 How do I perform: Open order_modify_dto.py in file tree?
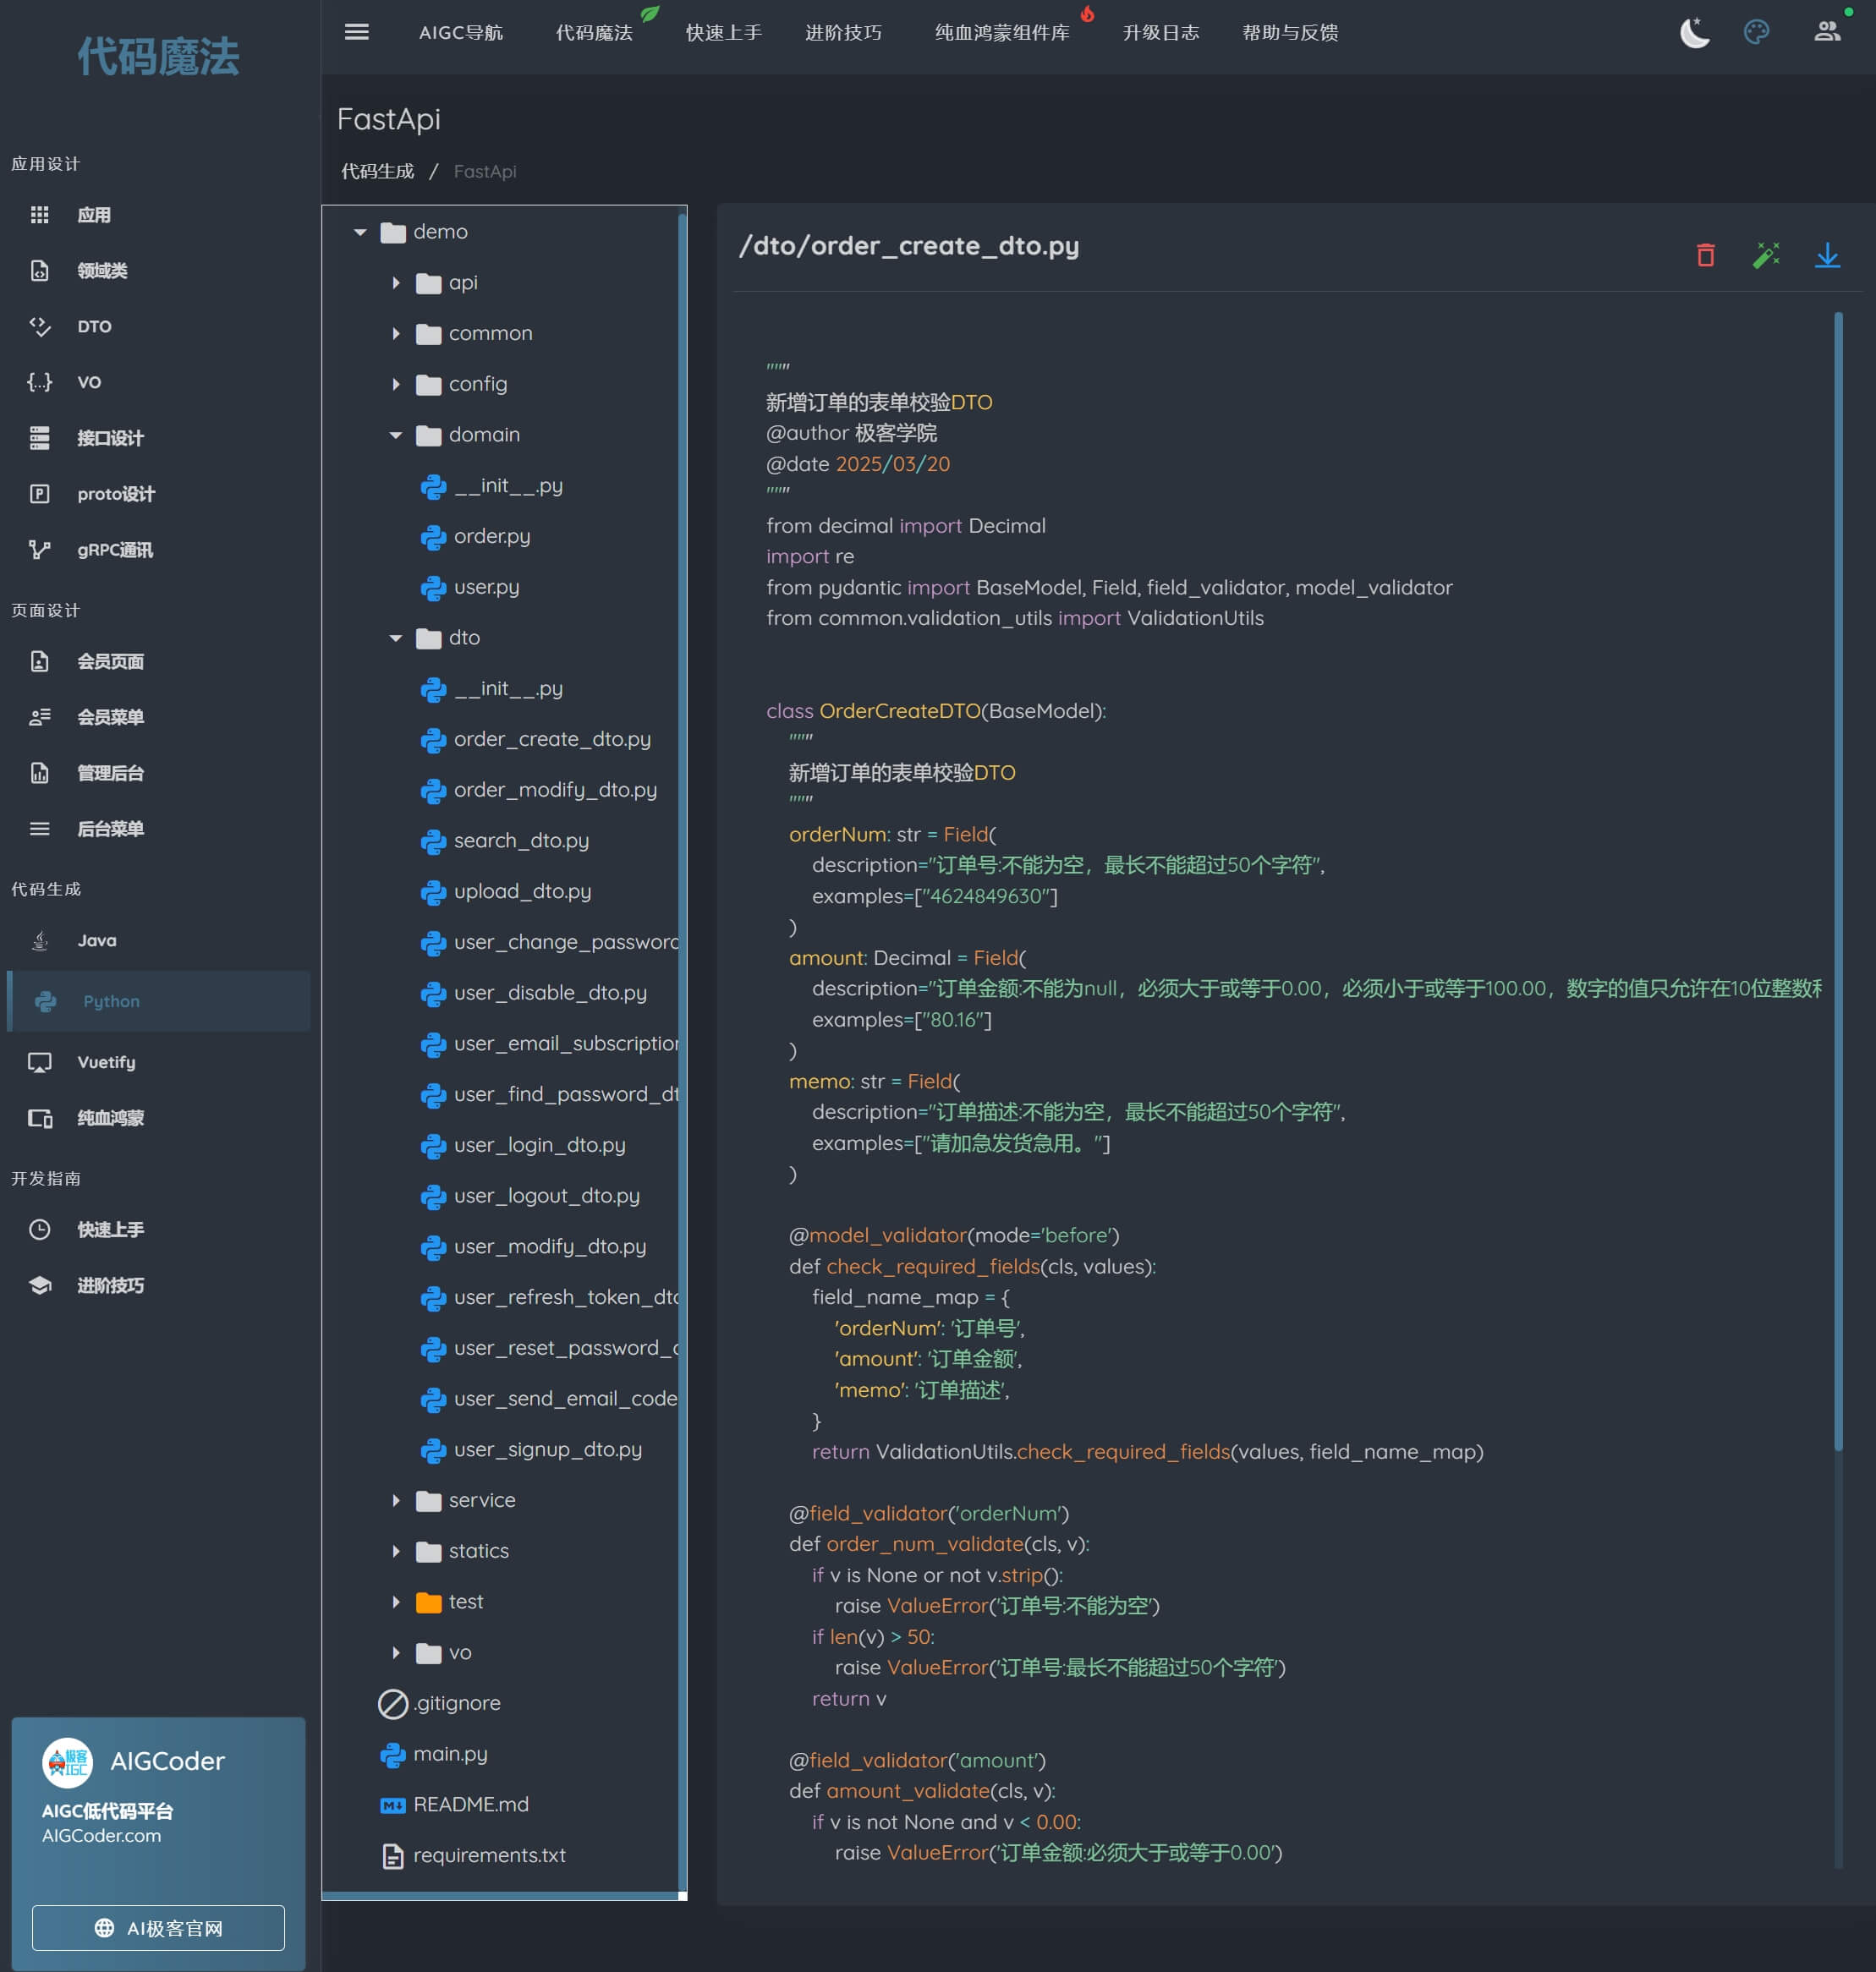(555, 790)
